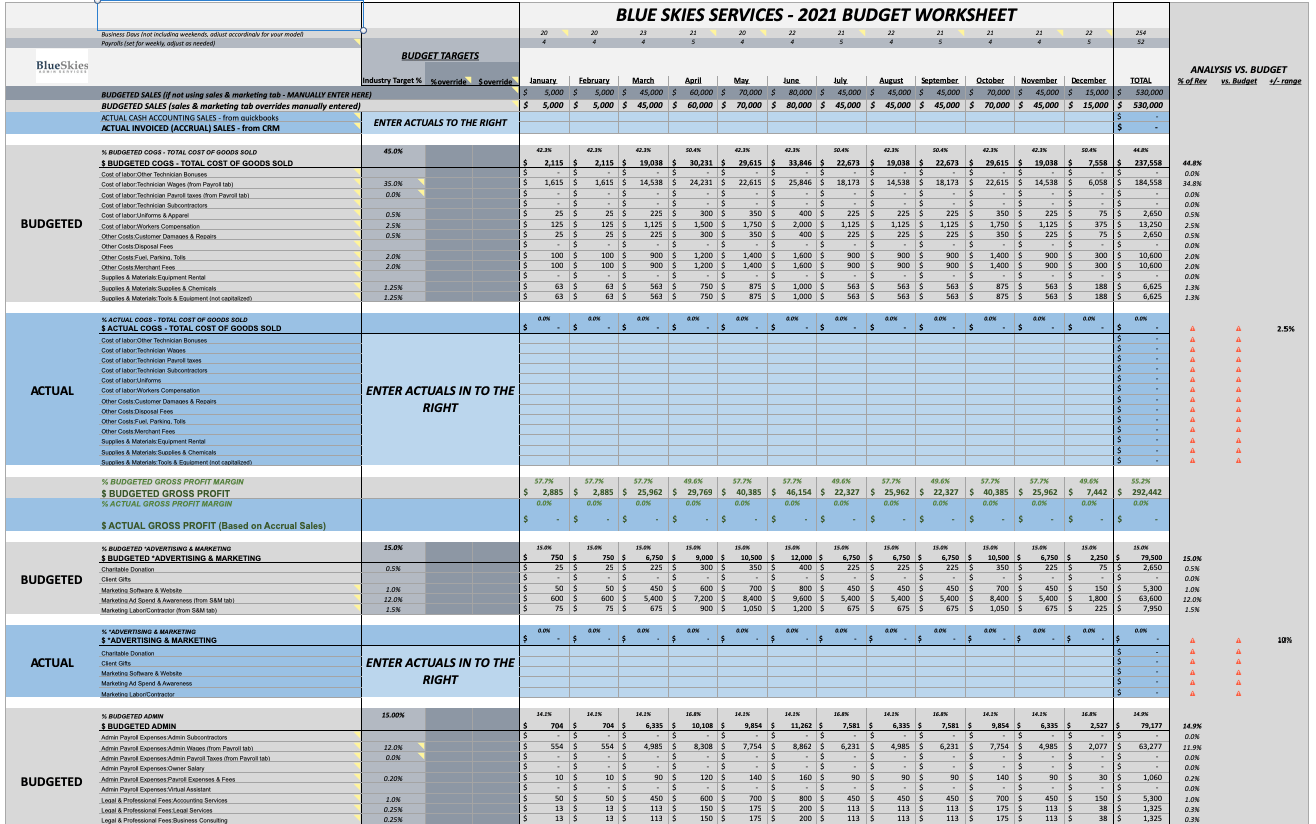Screen dimensions: 1316x824
Task: Select the 15.00% admin industry target cell
Action: point(393,715)
